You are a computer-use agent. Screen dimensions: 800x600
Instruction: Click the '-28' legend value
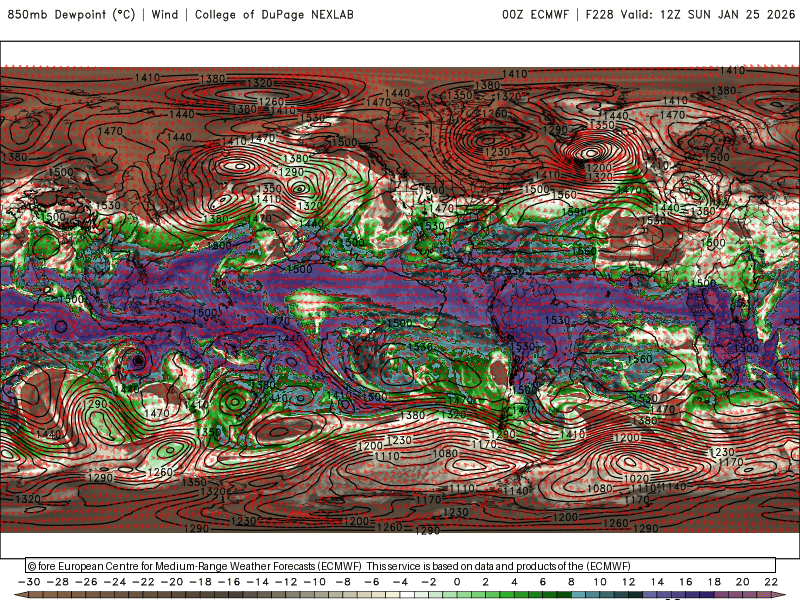point(57,582)
